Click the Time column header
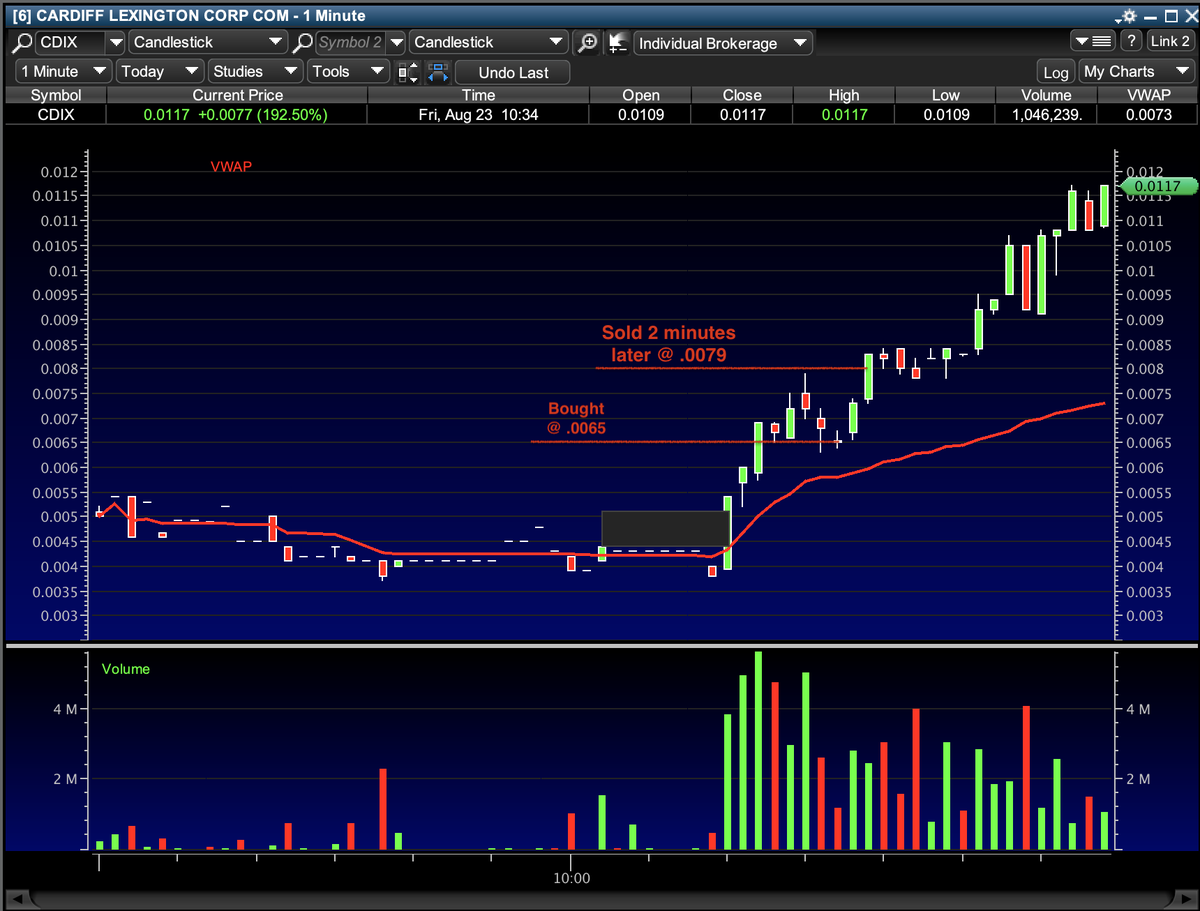 click(478, 95)
